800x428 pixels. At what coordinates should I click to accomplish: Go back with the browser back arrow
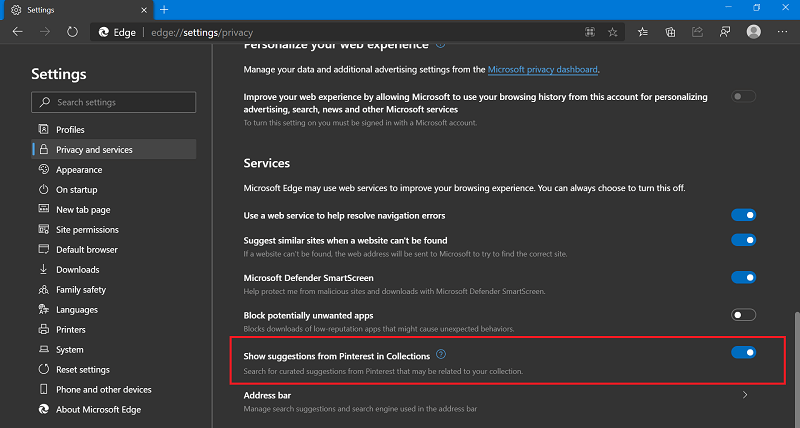pyautogui.click(x=18, y=32)
